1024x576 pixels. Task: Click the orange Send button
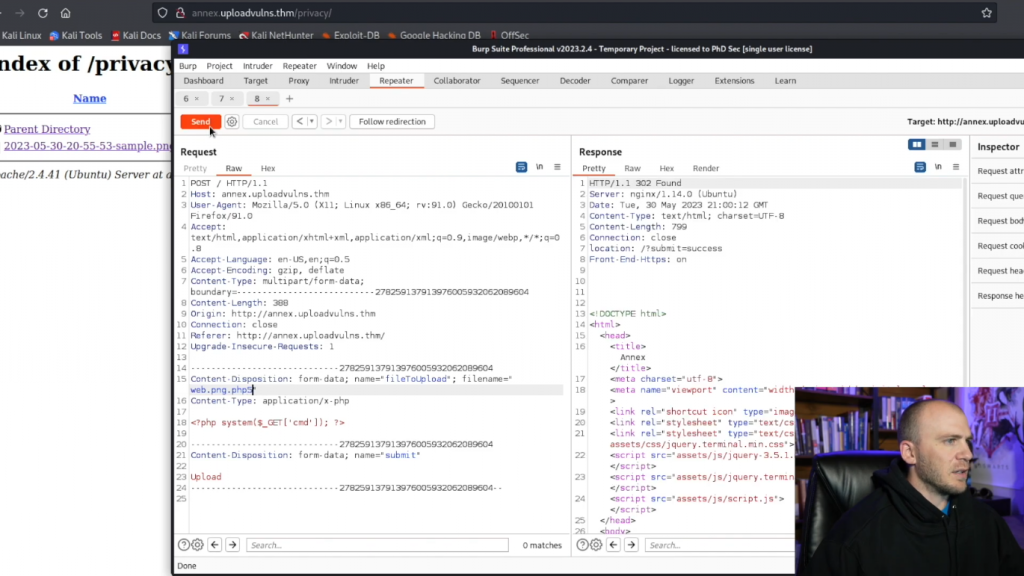point(200,122)
